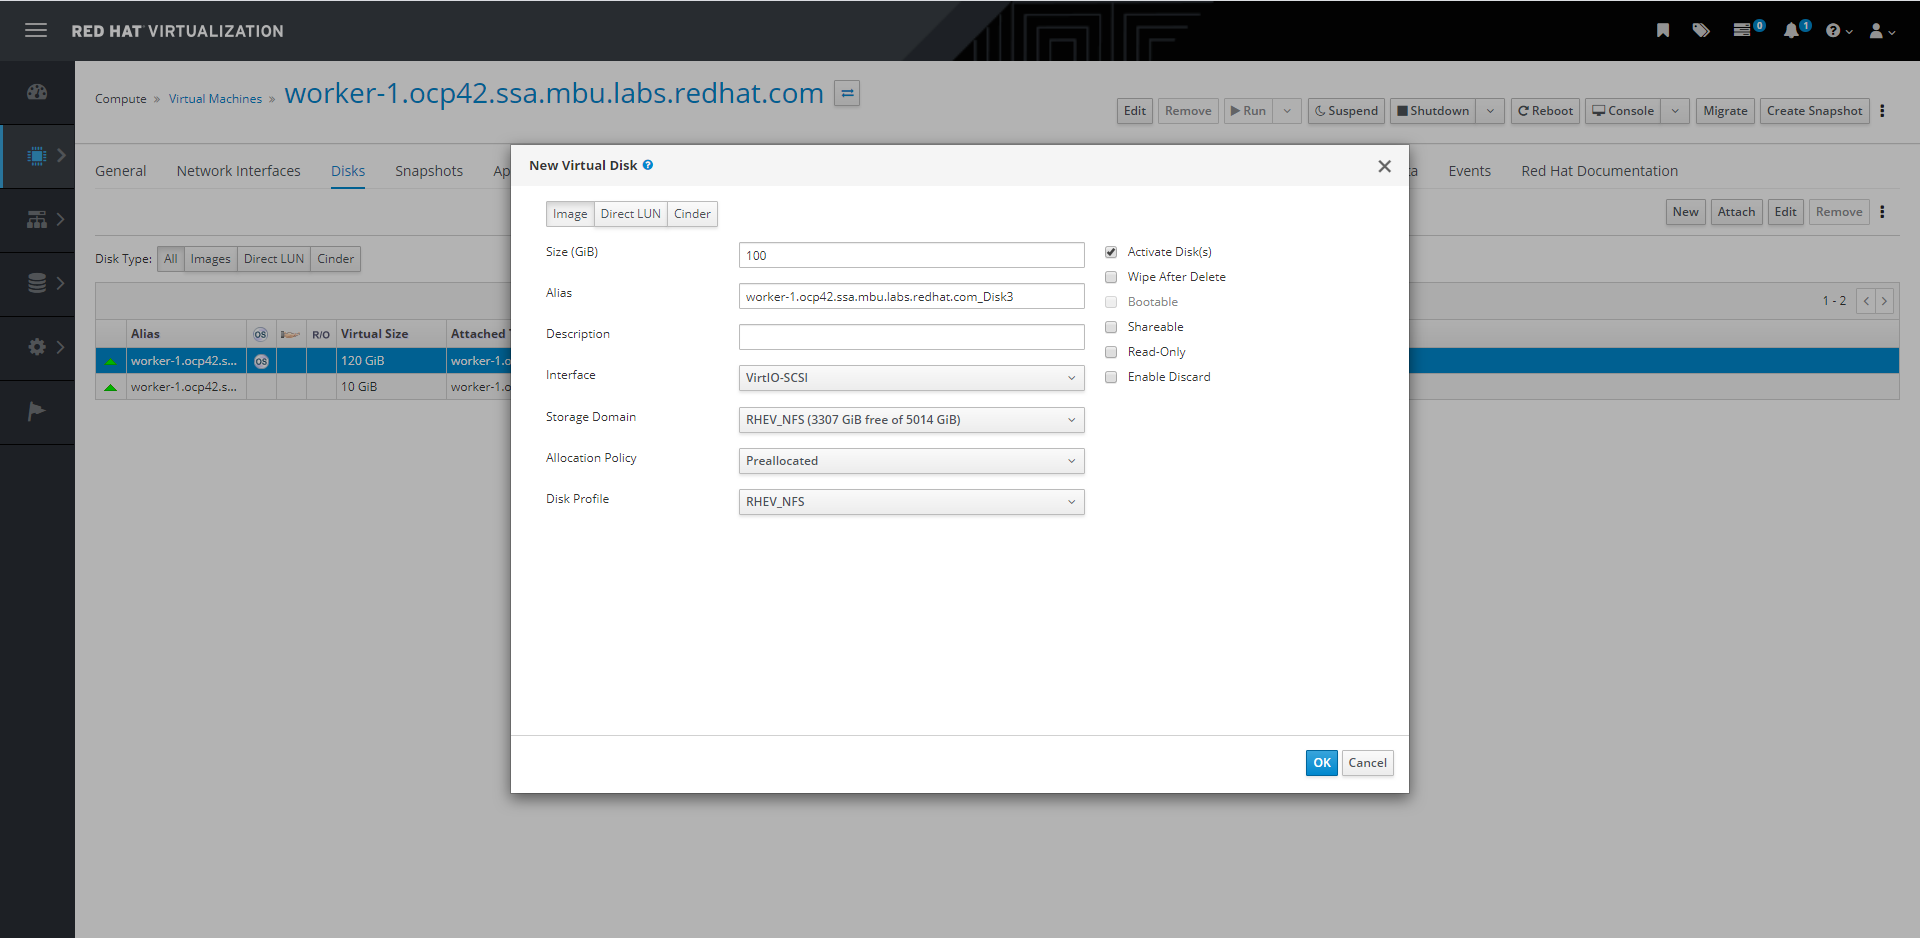Open the tasks list icon
The image size is (1920, 938).
click(1742, 31)
